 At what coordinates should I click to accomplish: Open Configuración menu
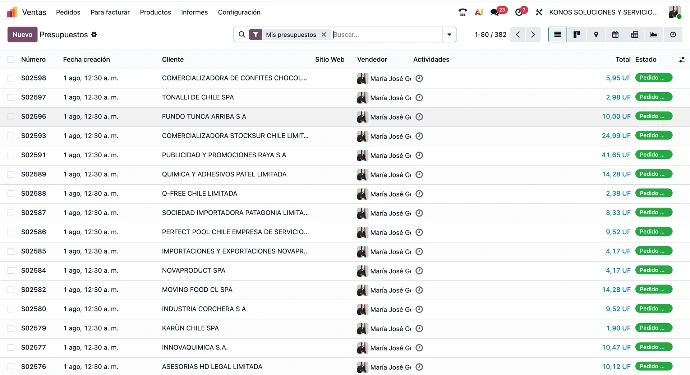point(239,12)
